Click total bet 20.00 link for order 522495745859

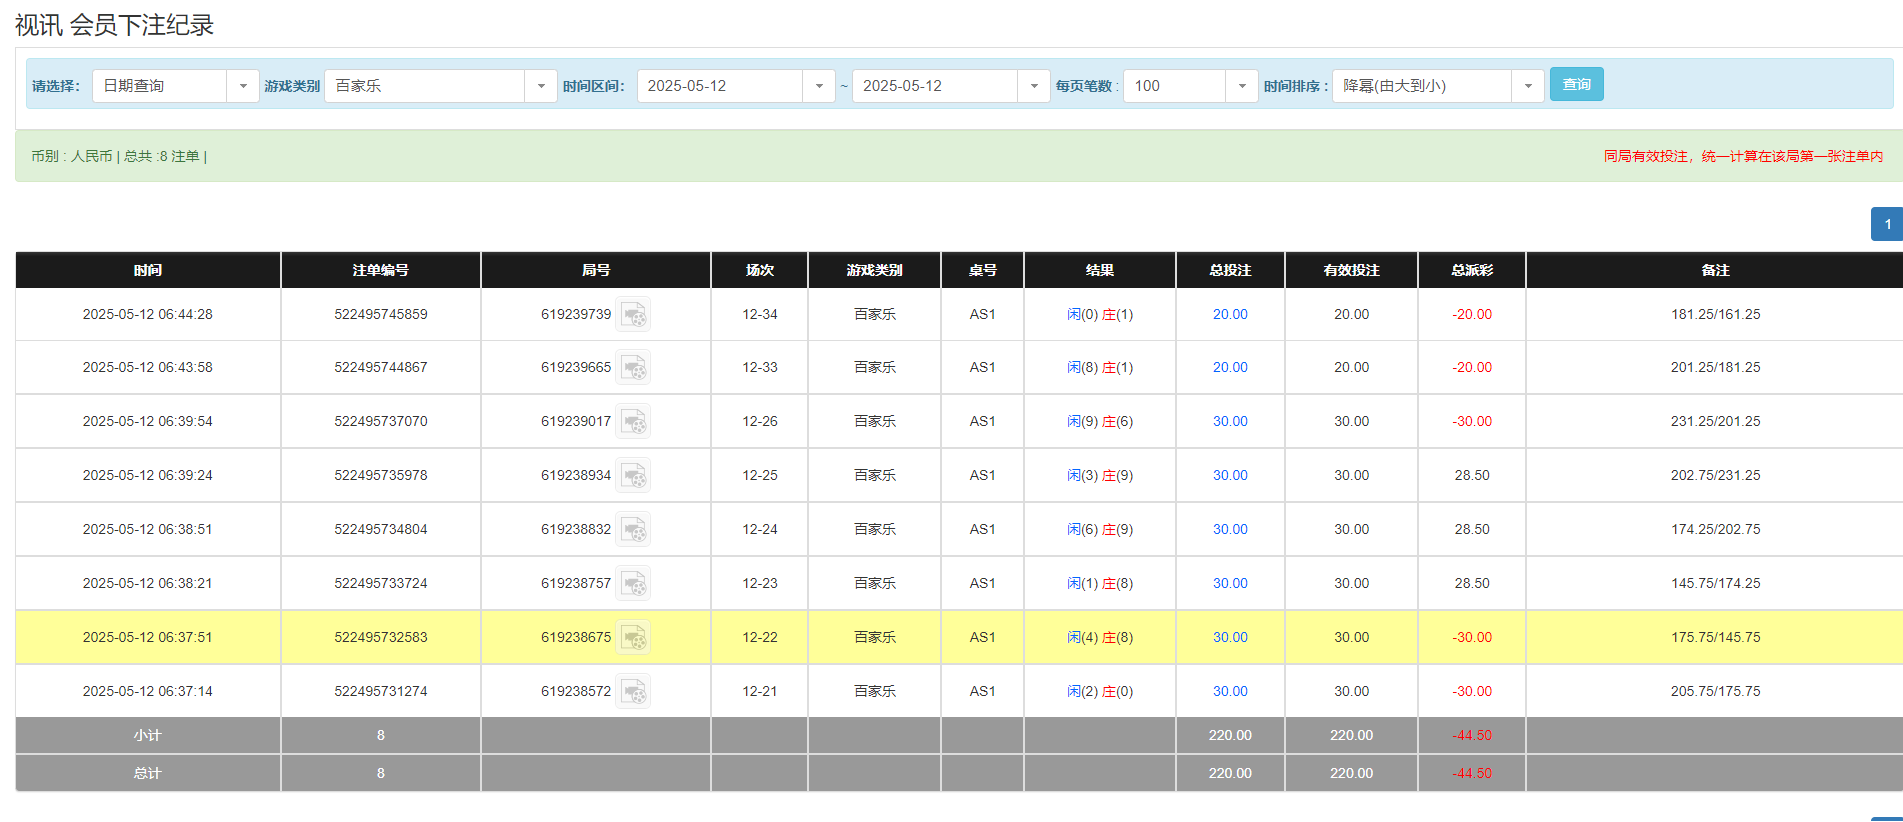(x=1229, y=314)
